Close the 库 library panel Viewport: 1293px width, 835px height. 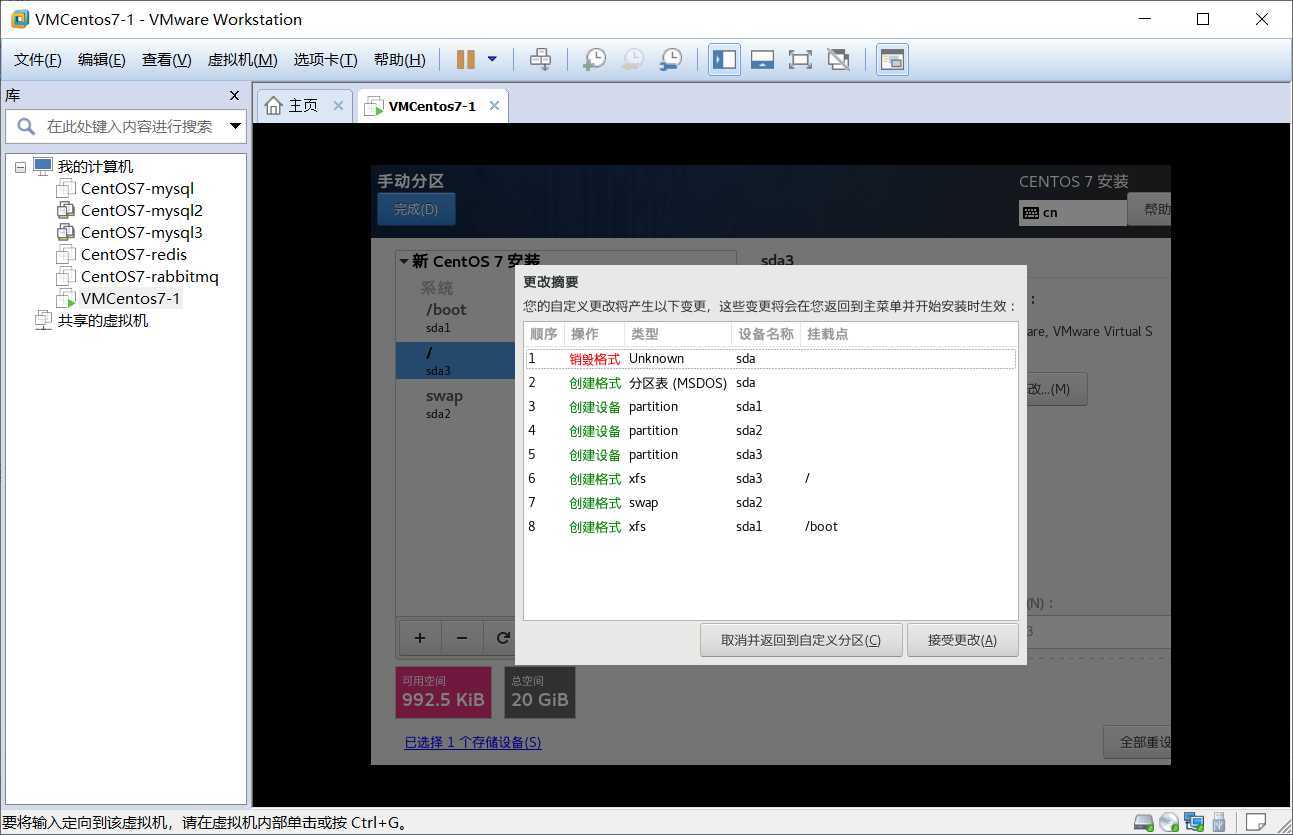(x=235, y=96)
